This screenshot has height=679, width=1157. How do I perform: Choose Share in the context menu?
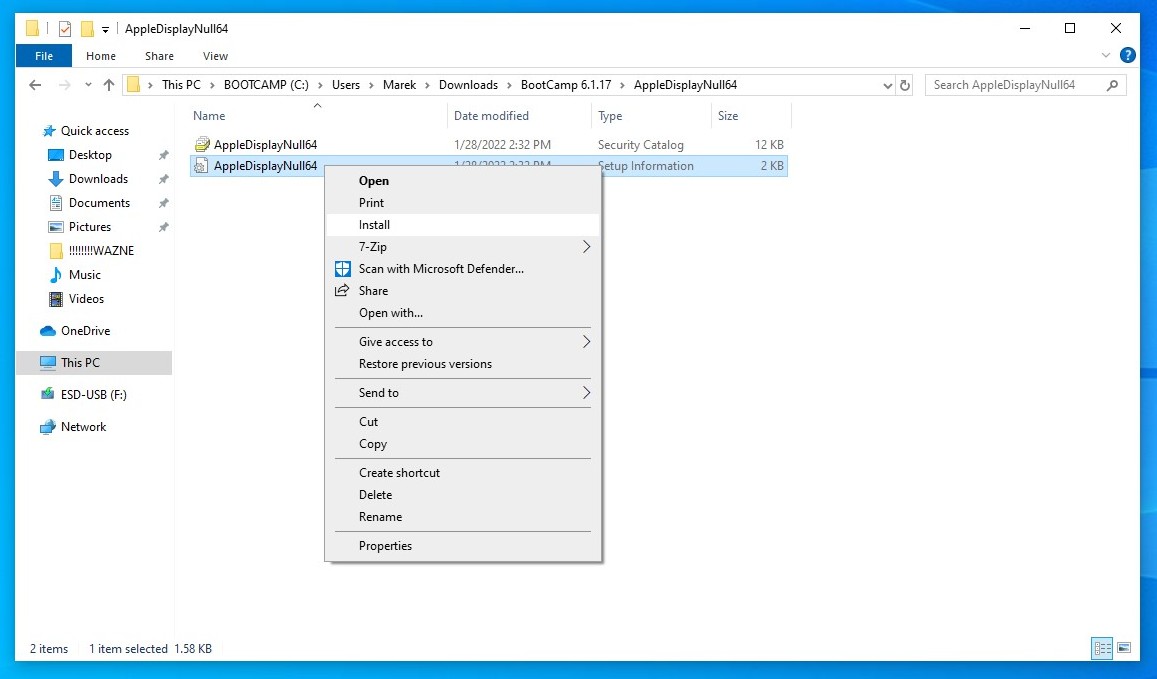(463, 291)
